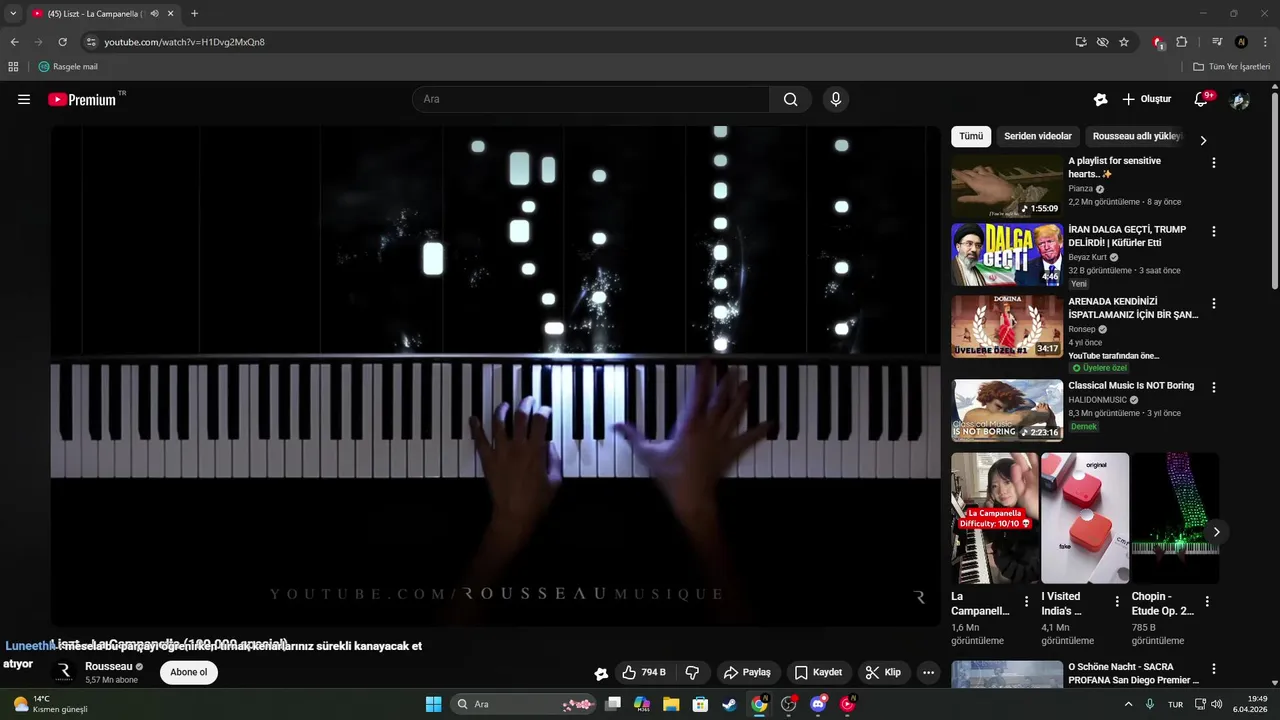Click the Klip clip button
The width and height of the screenshot is (1280, 720).
coord(883,672)
